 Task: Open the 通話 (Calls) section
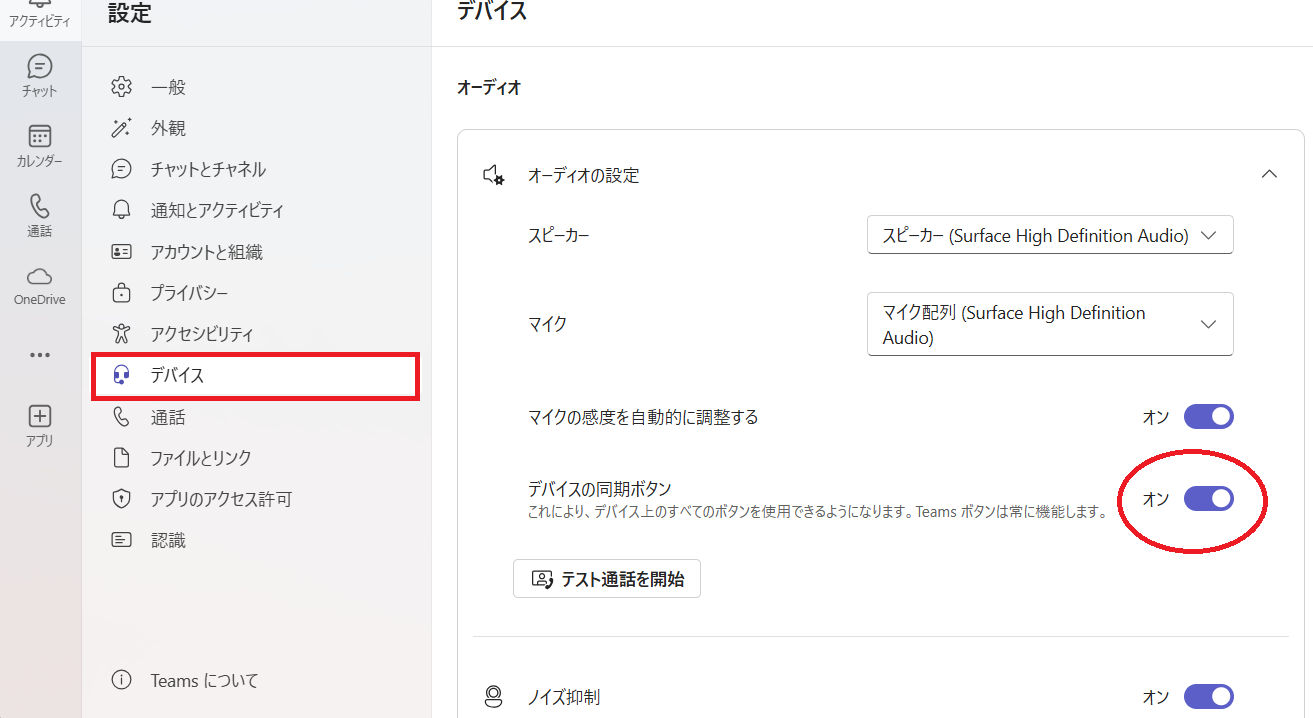point(39,215)
